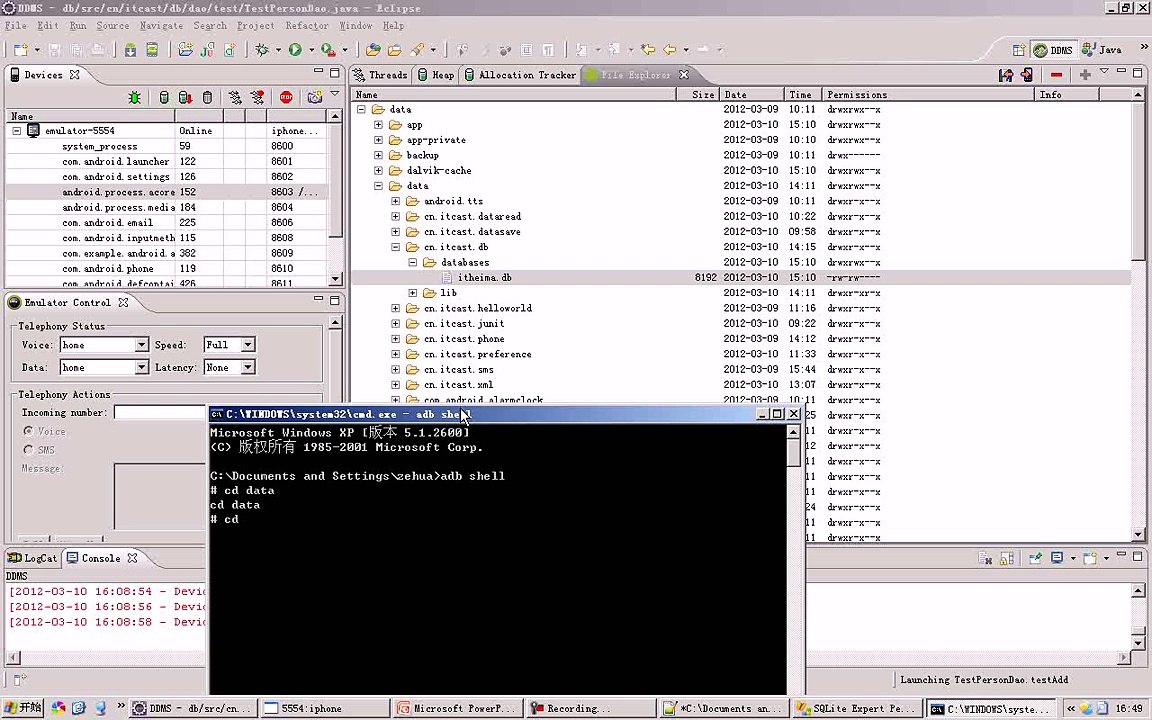Screen dimensions: 1152x720
Task: Click the Screen Capture camera icon
Action: pyautogui.click(x=315, y=97)
